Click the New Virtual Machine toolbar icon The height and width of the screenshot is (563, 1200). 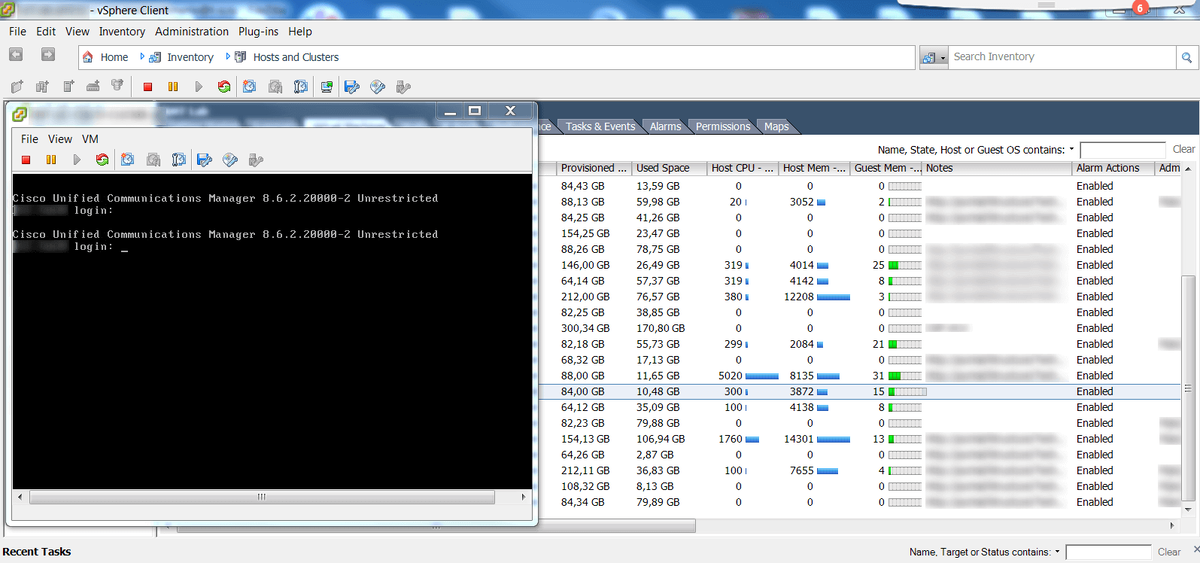(16, 87)
